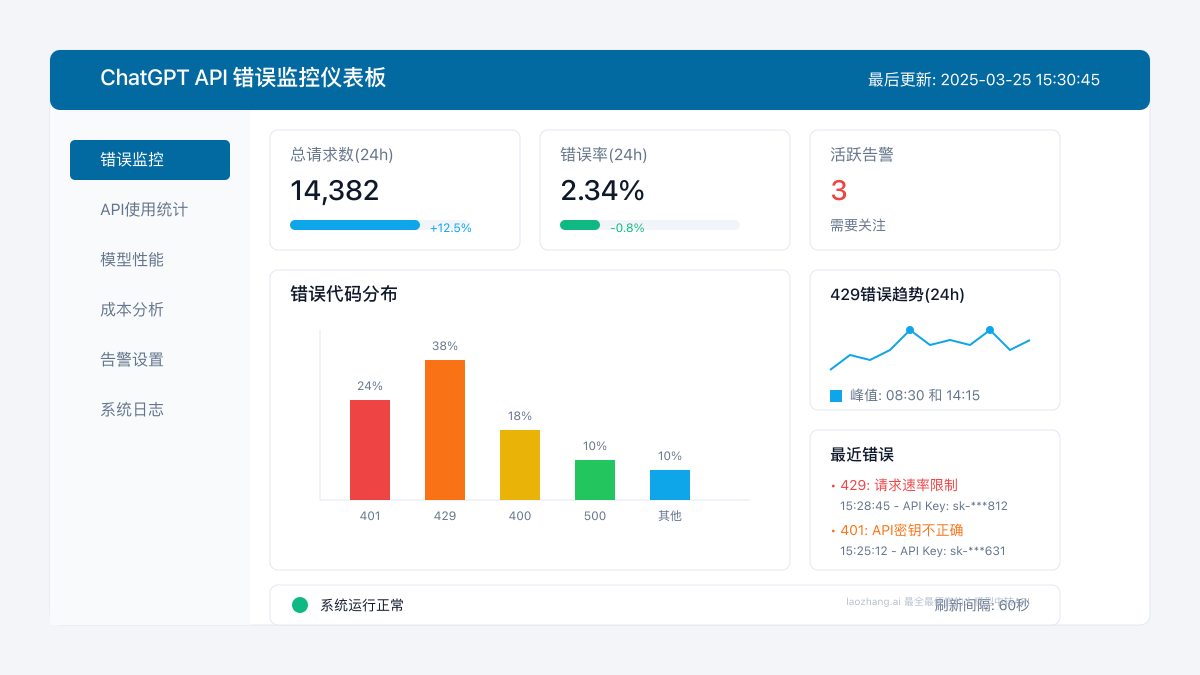Click the 15:25:12 API Key sk-***631 line
The image size is (1200, 675).
point(923,551)
